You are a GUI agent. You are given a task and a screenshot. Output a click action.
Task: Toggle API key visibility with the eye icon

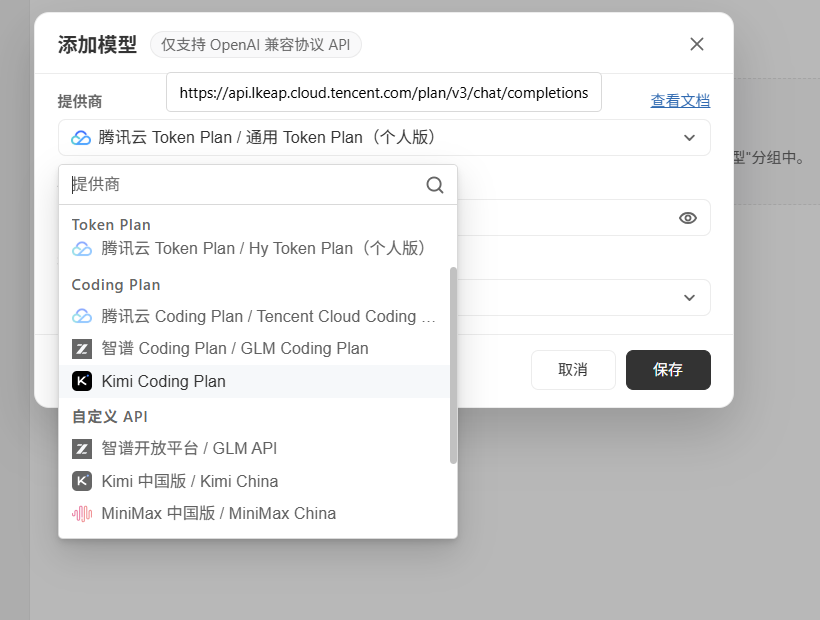pyautogui.click(x=688, y=218)
